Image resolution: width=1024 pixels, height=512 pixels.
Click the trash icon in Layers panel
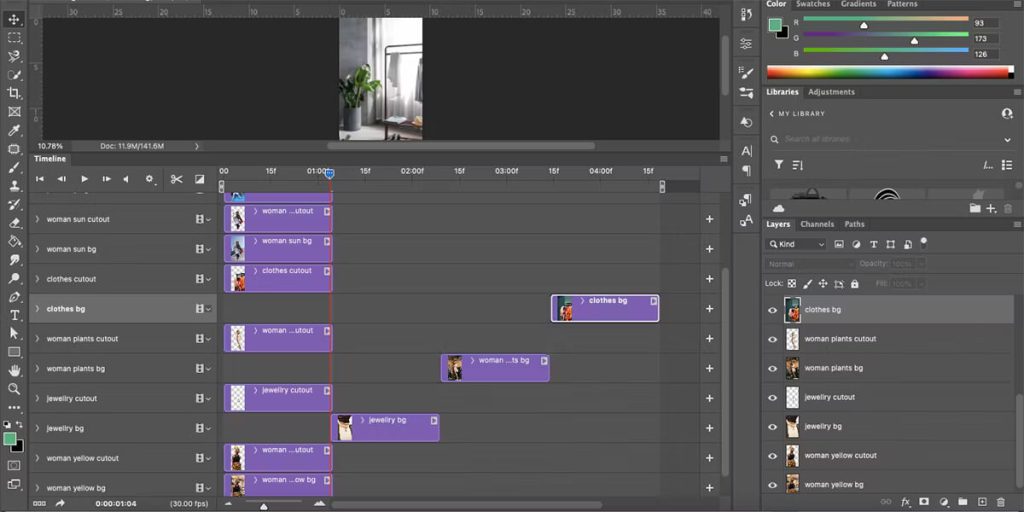coord(1000,502)
